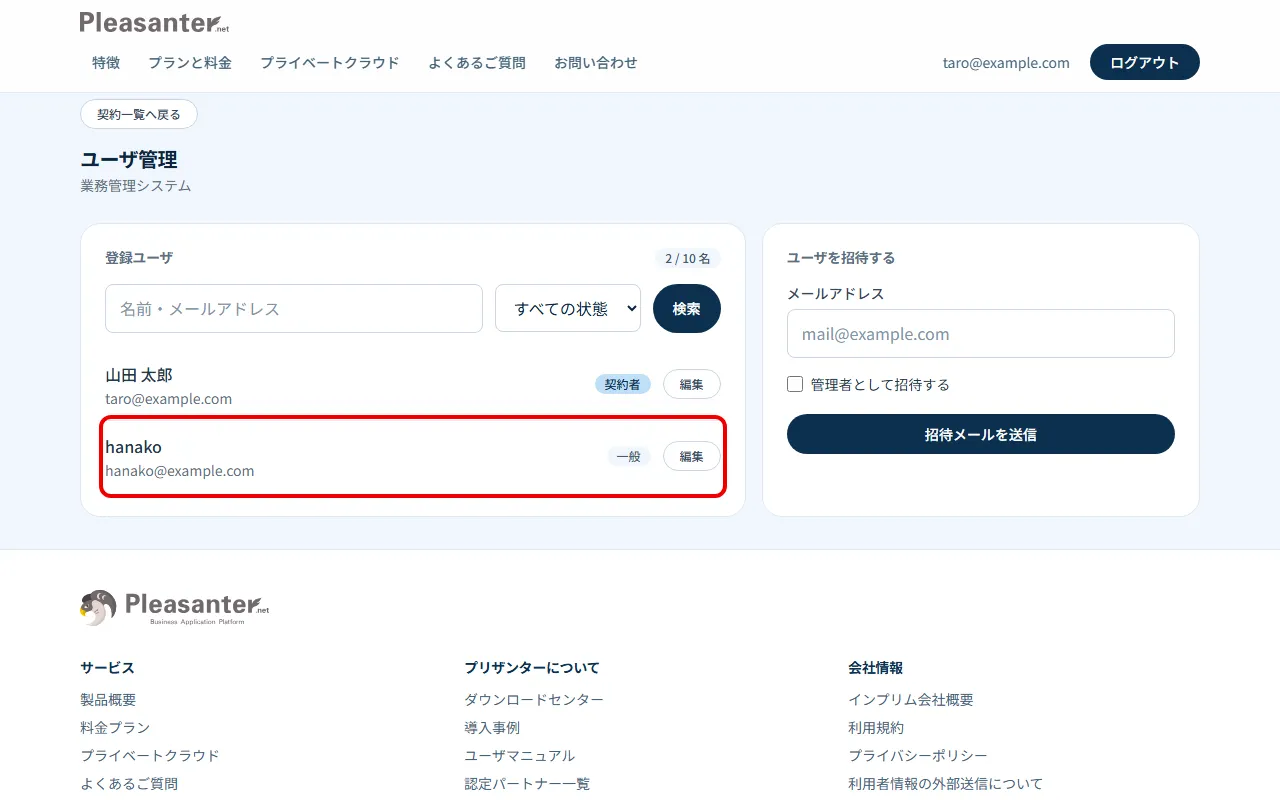The height and width of the screenshot is (800, 1280).
Task: Click the 業務管理システム subtitle
Action: point(136,186)
